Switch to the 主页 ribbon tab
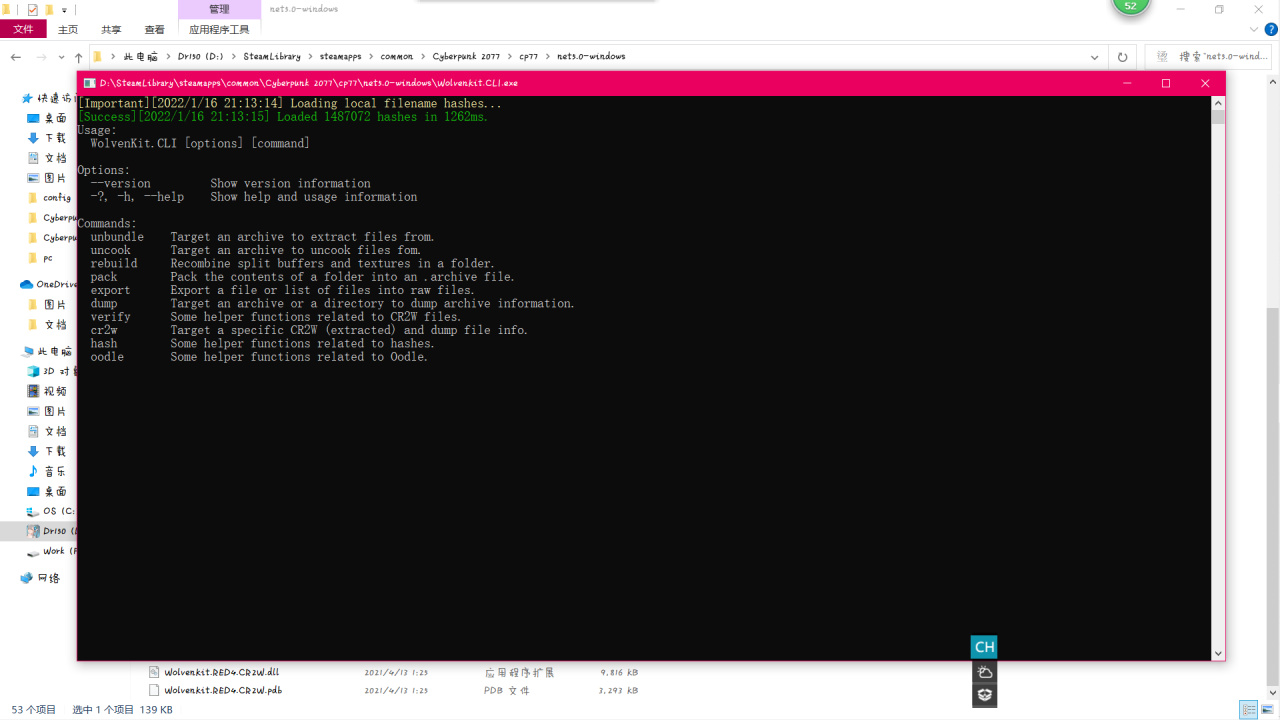This screenshot has height=720, width=1280. tap(68, 30)
